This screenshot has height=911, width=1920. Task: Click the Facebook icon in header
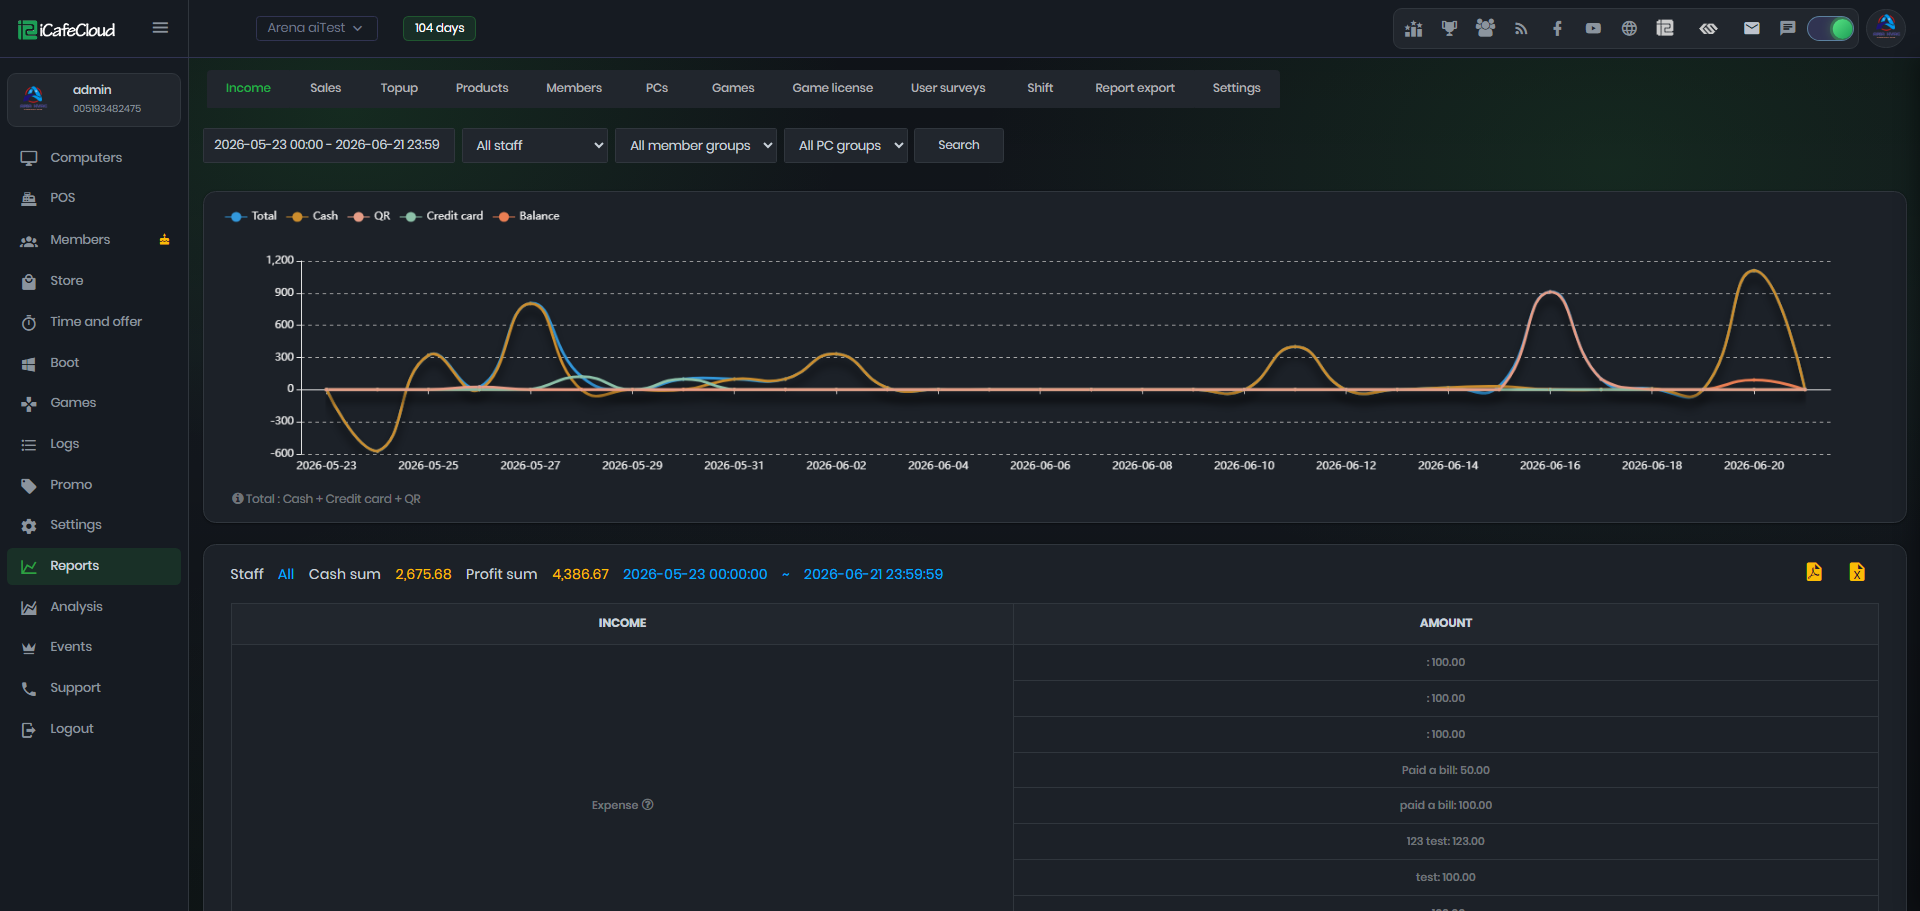1557,28
